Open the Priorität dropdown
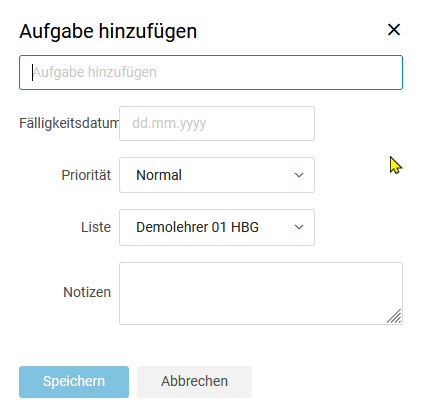424x412 pixels. [x=217, y=175]
